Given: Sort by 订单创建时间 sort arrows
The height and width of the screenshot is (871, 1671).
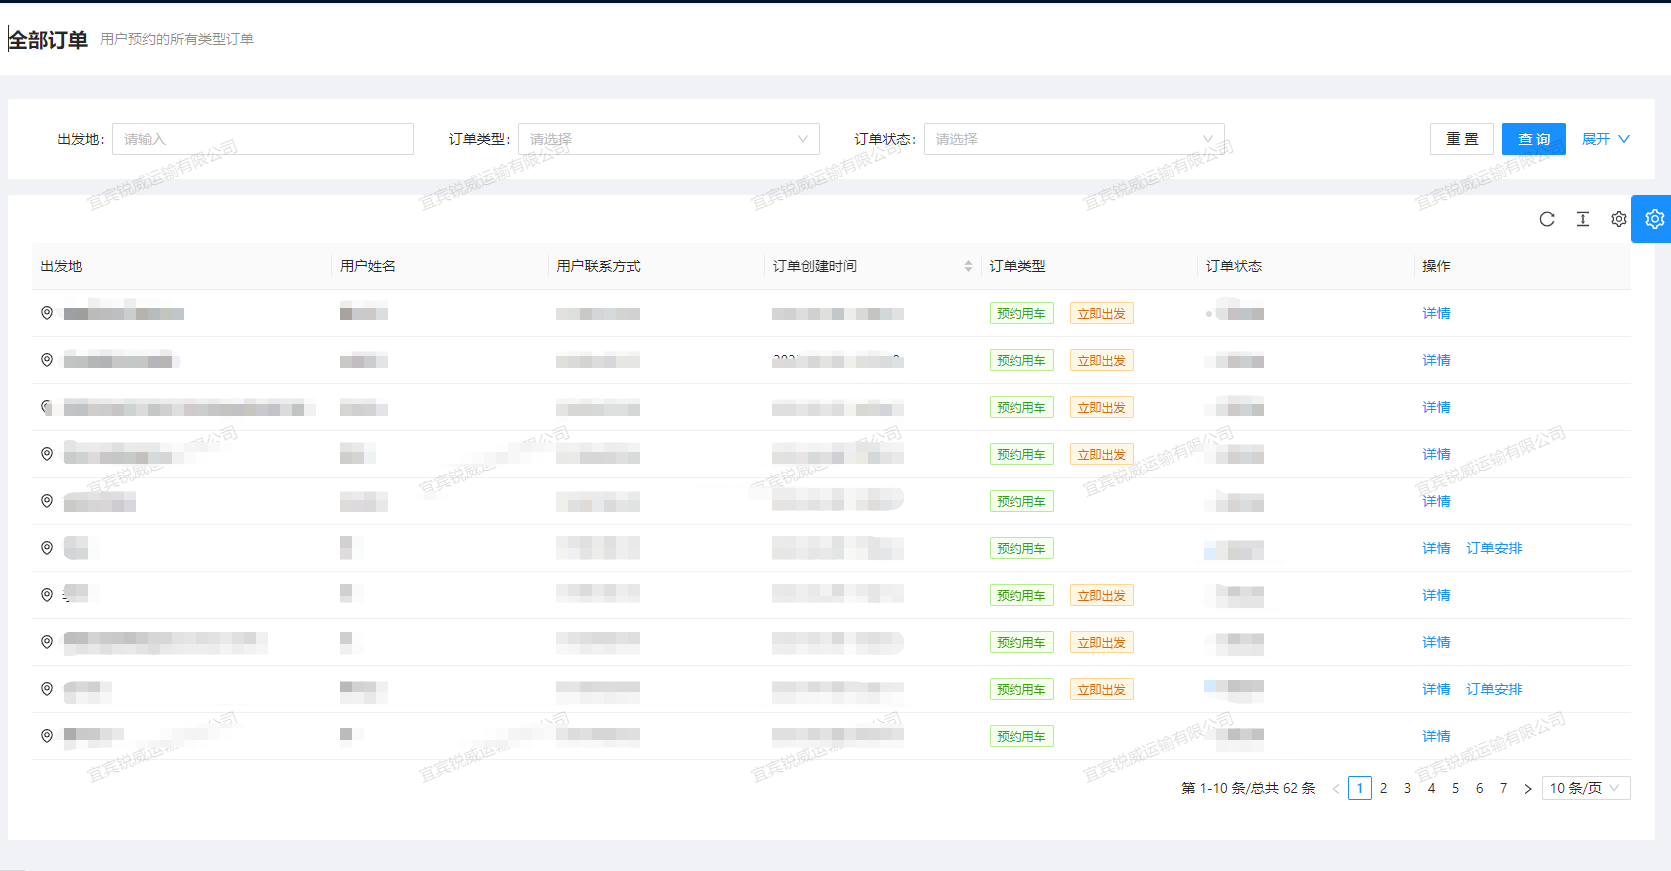Looking at the screenshot, I should pyautogui.click(x=968, y=266).
